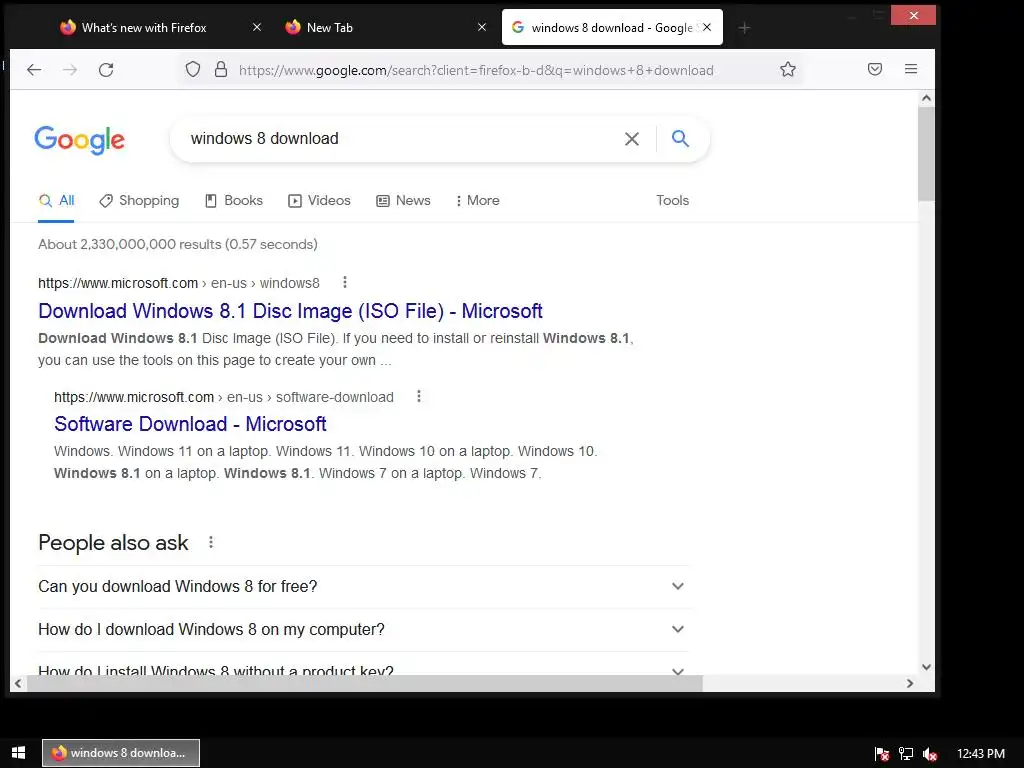Reload the page with the refresh icon
This screenshot has height=768, width=1024.
click(106, 70)
